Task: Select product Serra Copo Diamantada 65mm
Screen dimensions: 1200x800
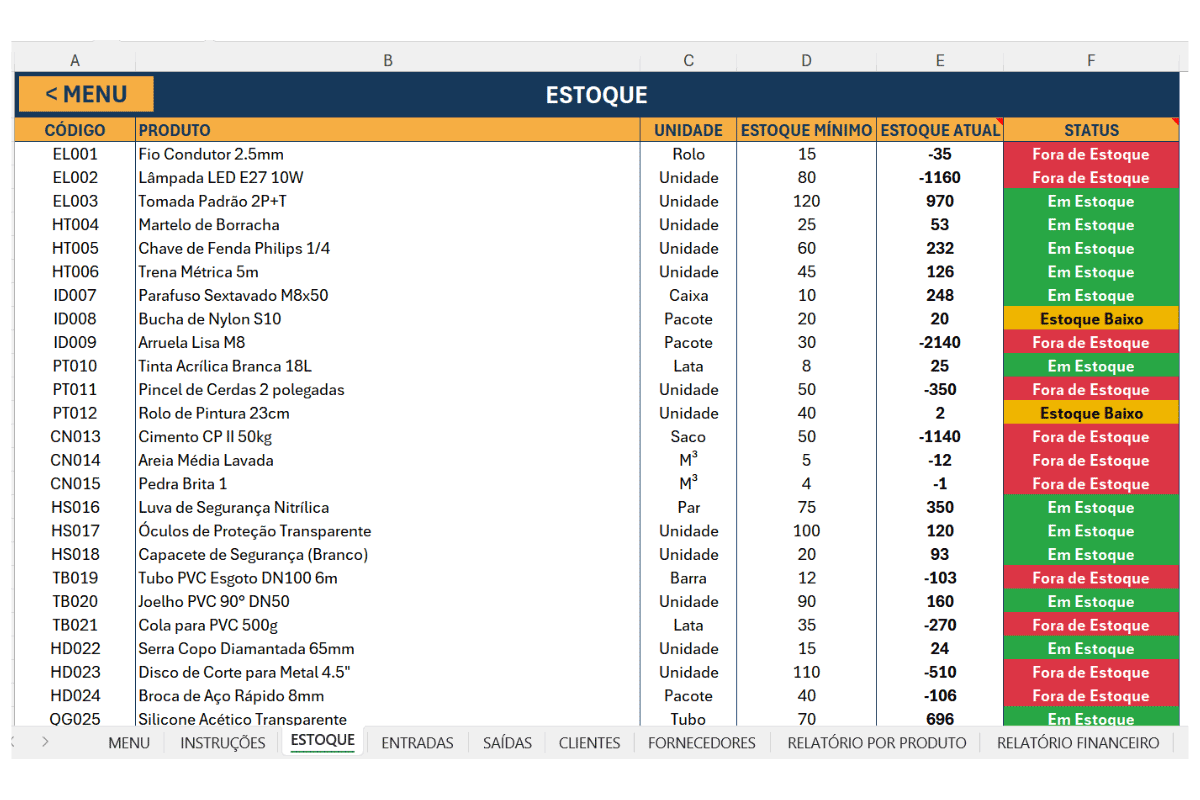Action: click(x=246, y=649)
